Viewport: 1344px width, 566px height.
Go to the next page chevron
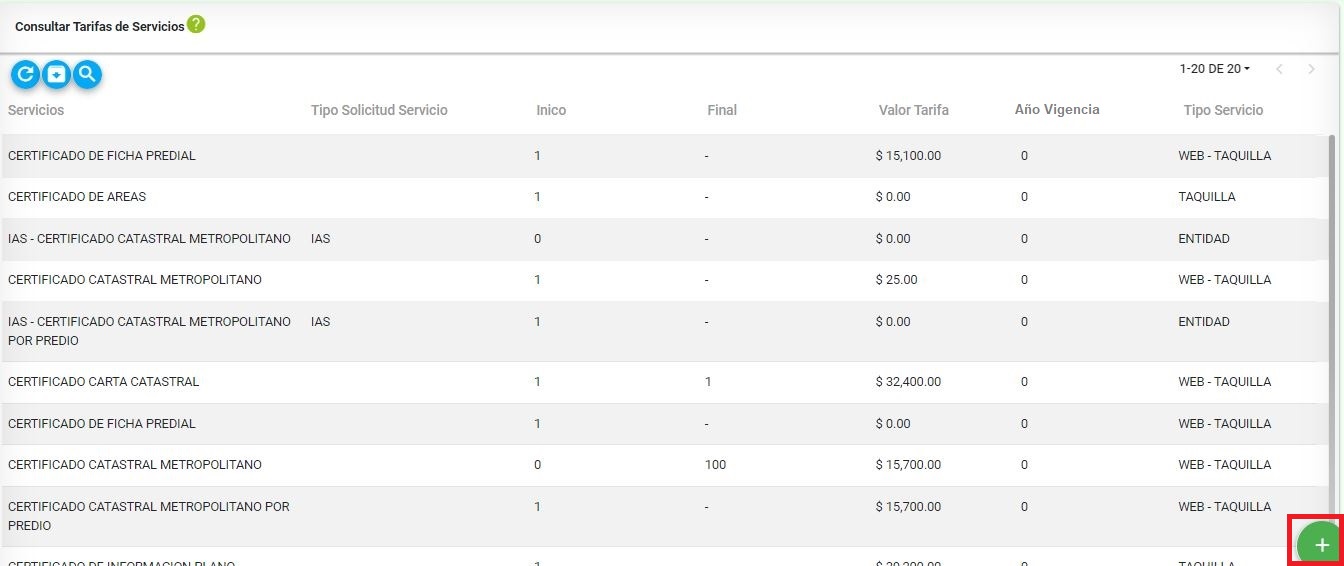pyautogui.click(x=1311, y=69)
